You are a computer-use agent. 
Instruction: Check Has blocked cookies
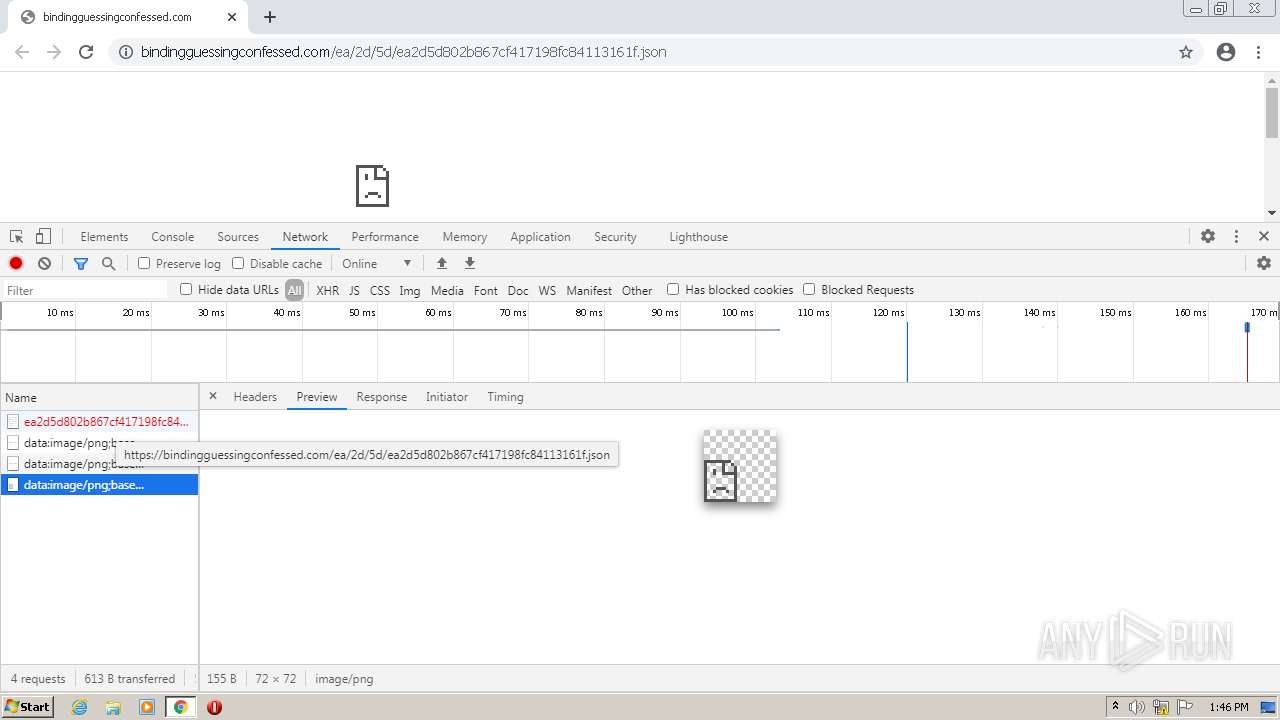[673, 289]
